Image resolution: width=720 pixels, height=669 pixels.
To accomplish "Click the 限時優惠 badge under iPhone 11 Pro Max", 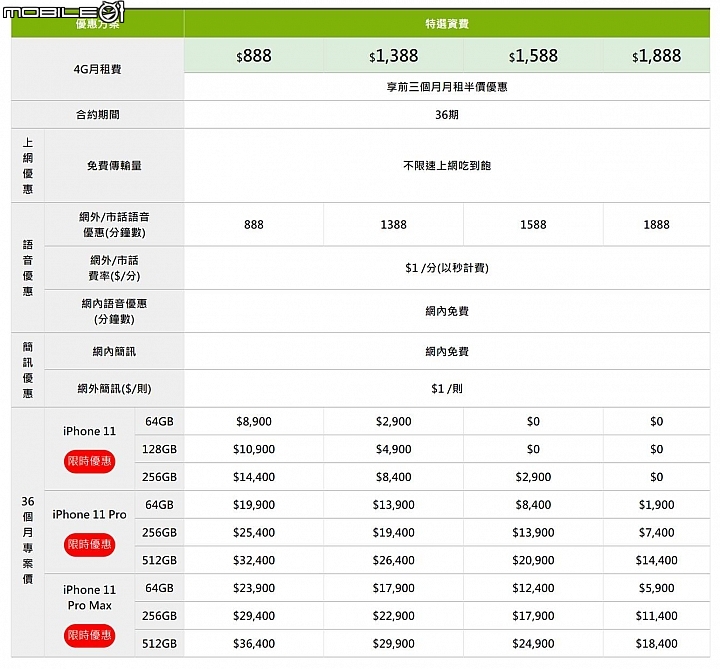I will point(89,635).
